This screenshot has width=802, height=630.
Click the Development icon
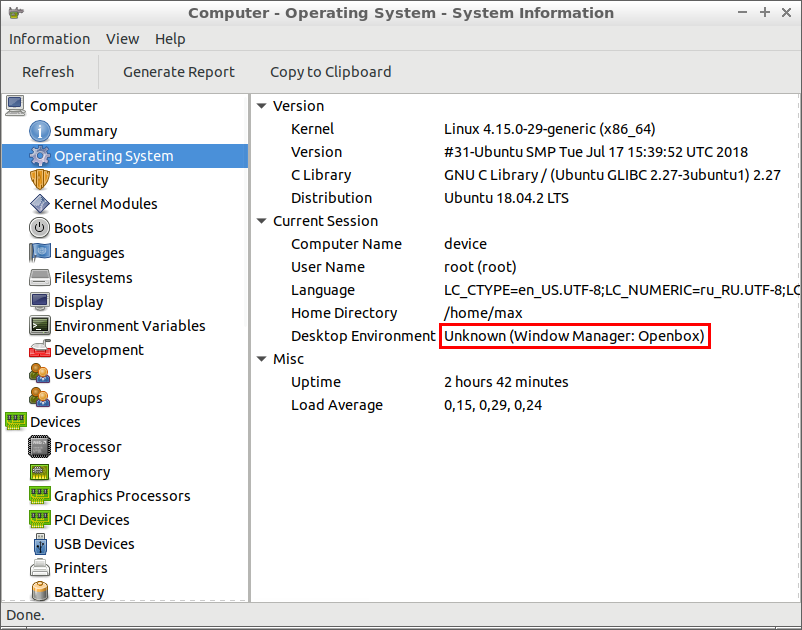click(39, 349)
